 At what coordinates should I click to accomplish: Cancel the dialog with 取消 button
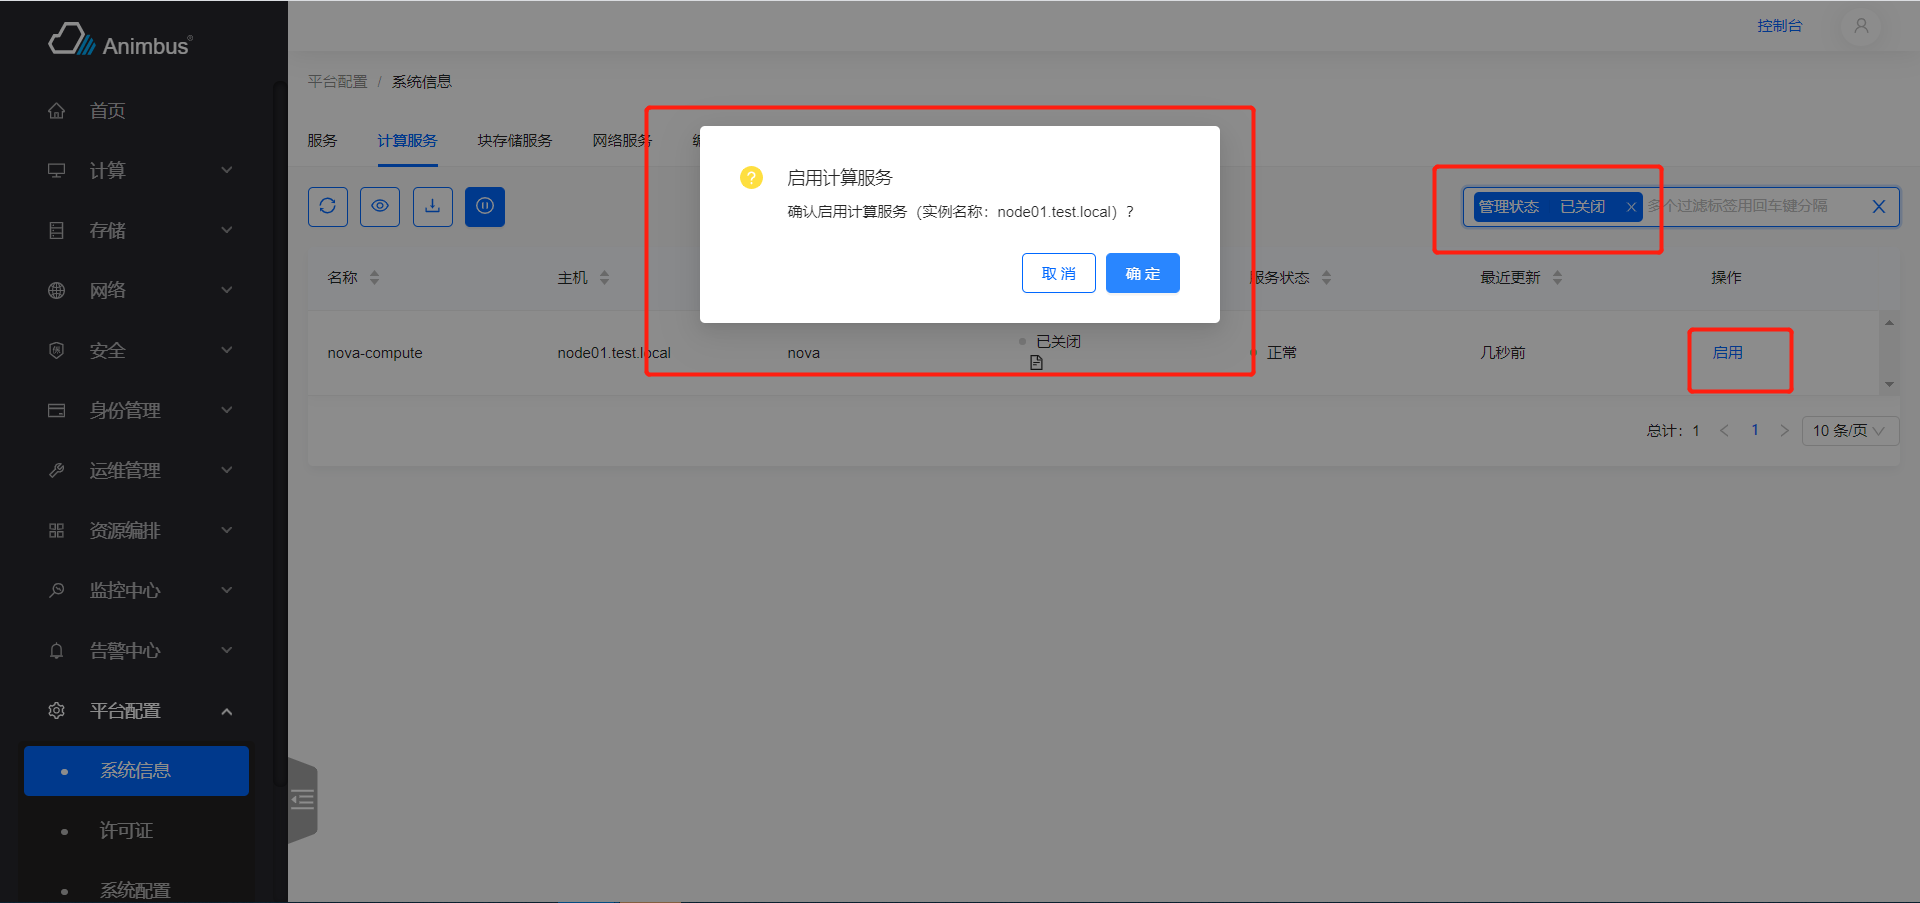point(1058,273)
